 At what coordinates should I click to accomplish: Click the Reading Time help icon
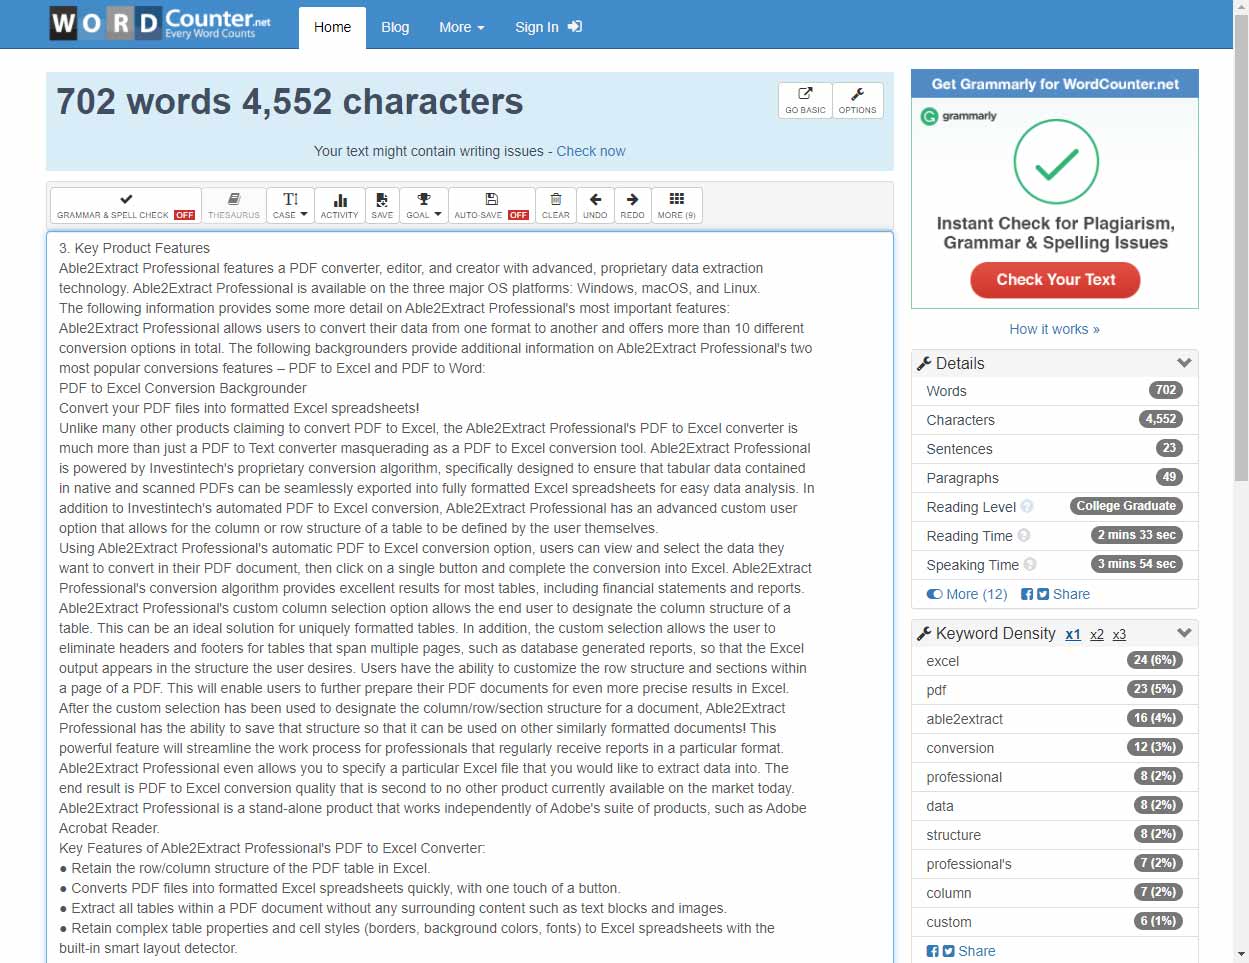tap(1024, 536)
